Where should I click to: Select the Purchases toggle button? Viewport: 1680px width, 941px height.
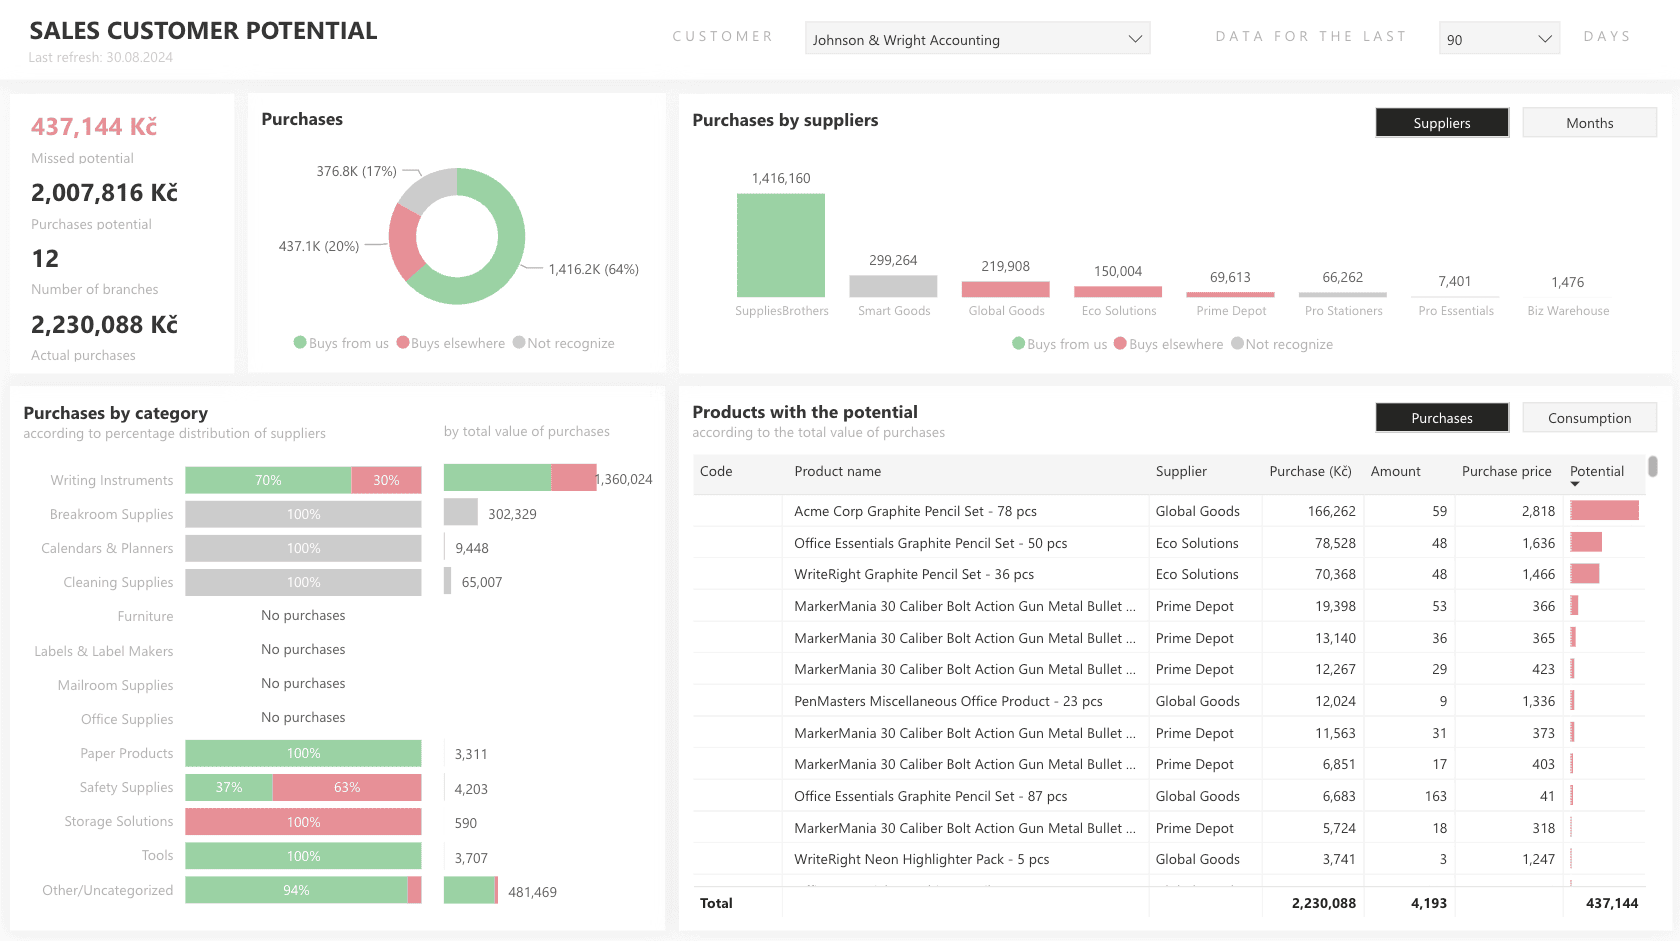click(x=1442, y=417)
